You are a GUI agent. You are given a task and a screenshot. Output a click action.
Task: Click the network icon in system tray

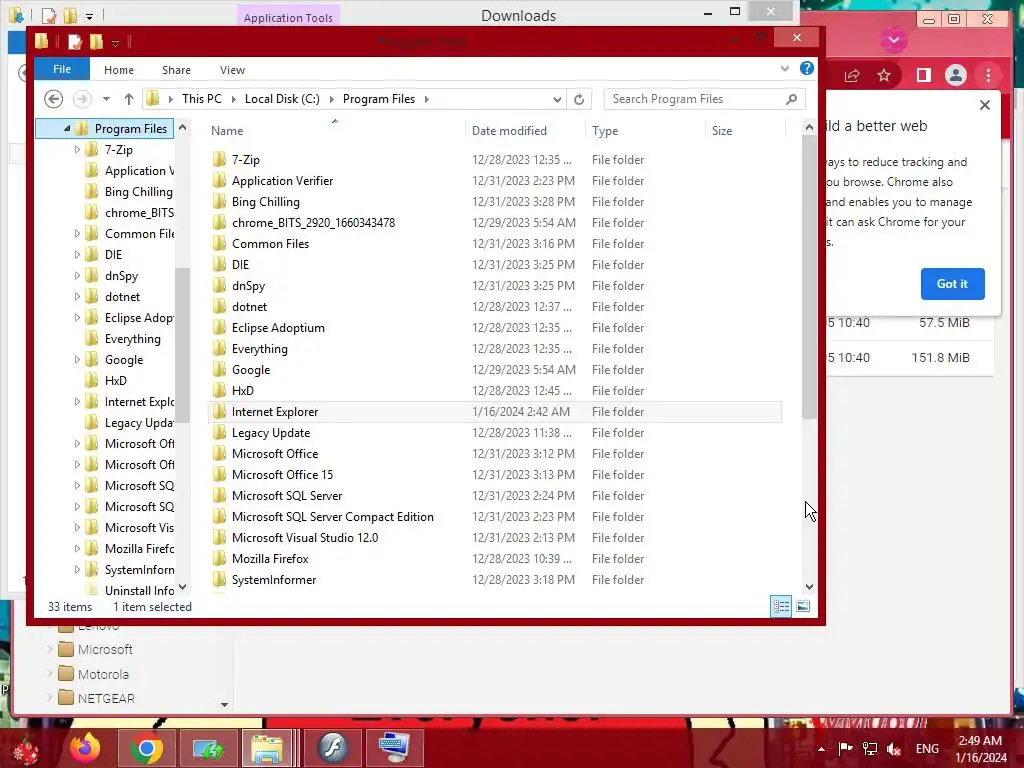[869, 749]
